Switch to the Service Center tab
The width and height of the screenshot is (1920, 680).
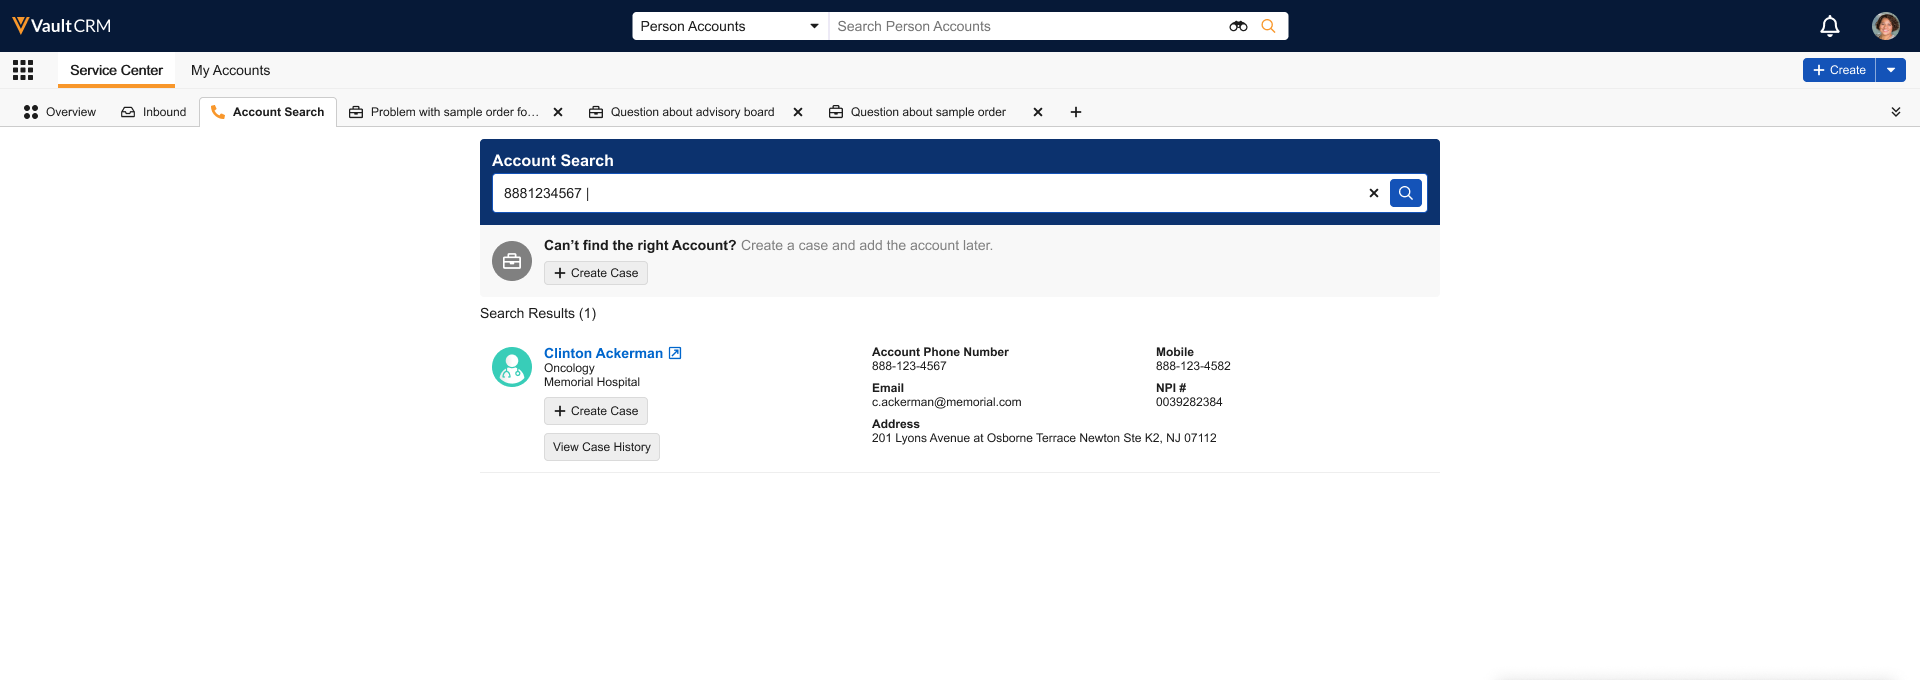116,70
